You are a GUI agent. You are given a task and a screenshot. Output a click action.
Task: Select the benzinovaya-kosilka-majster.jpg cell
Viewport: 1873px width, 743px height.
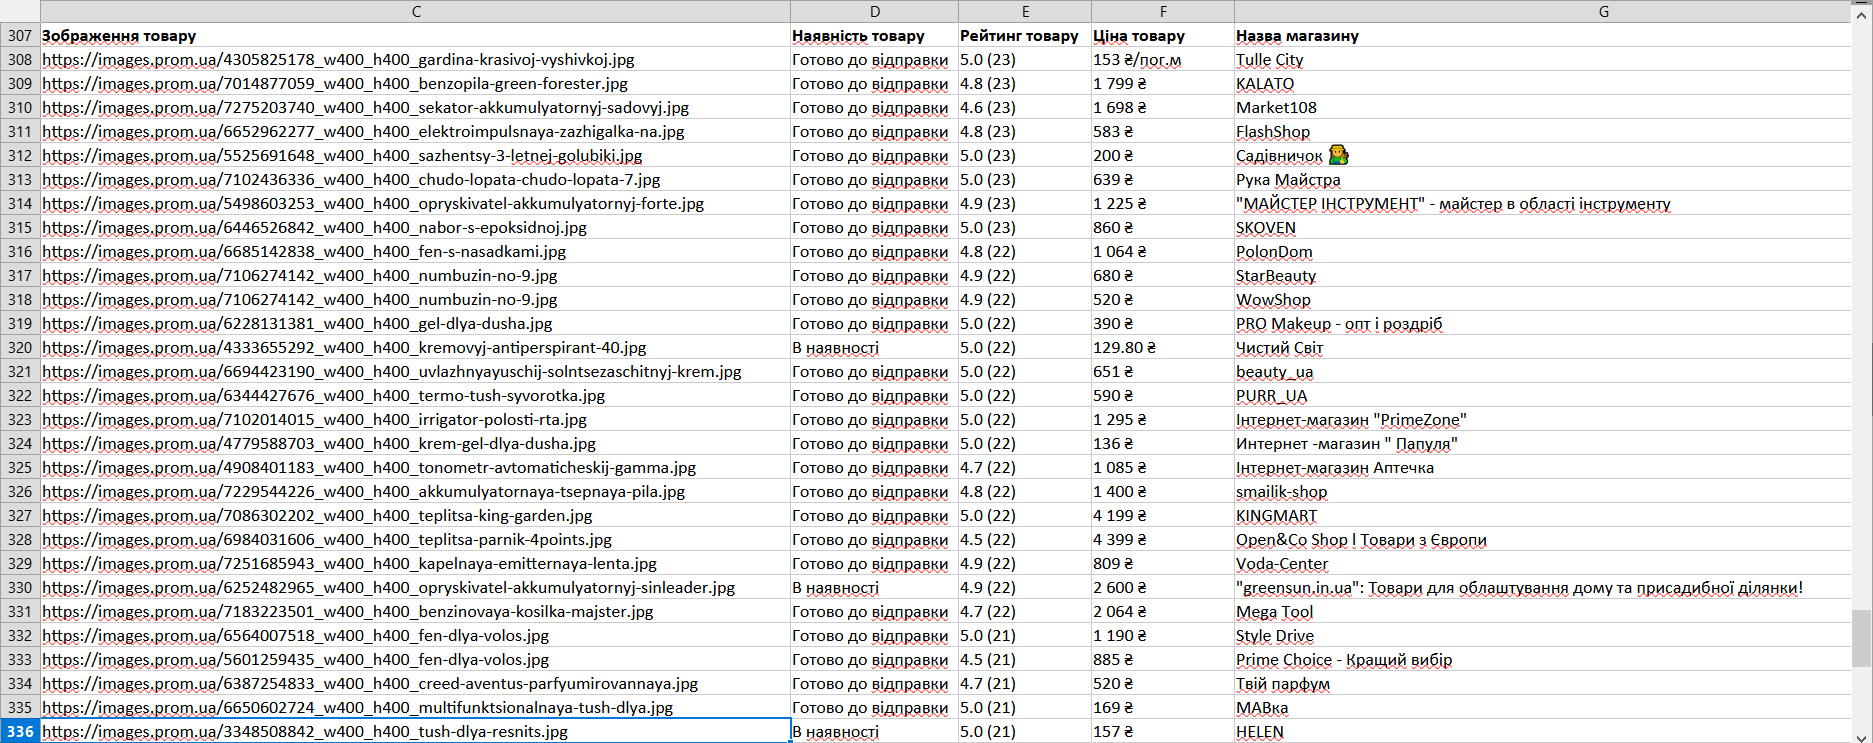415,611
